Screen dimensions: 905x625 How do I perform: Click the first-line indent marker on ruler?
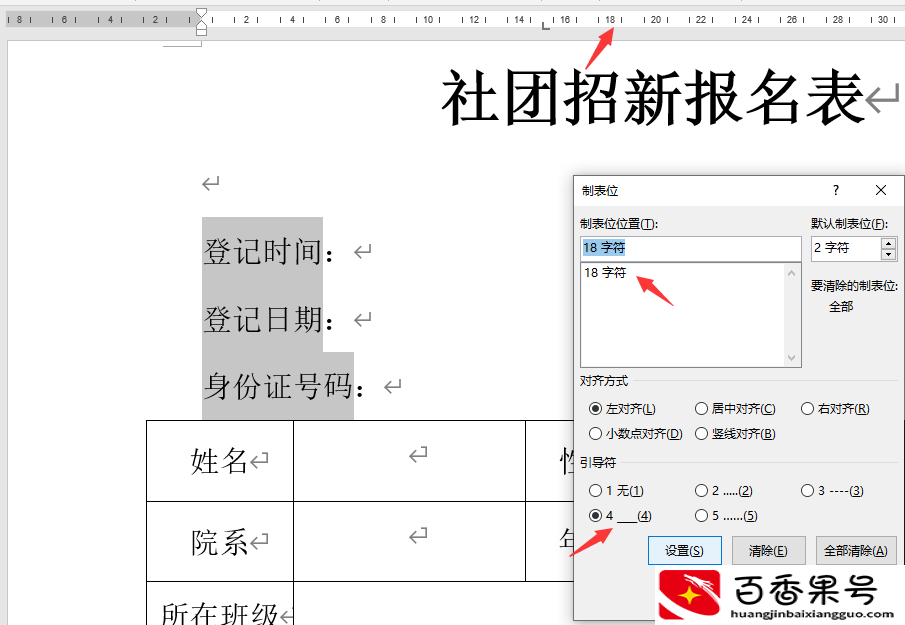[201, 13]
